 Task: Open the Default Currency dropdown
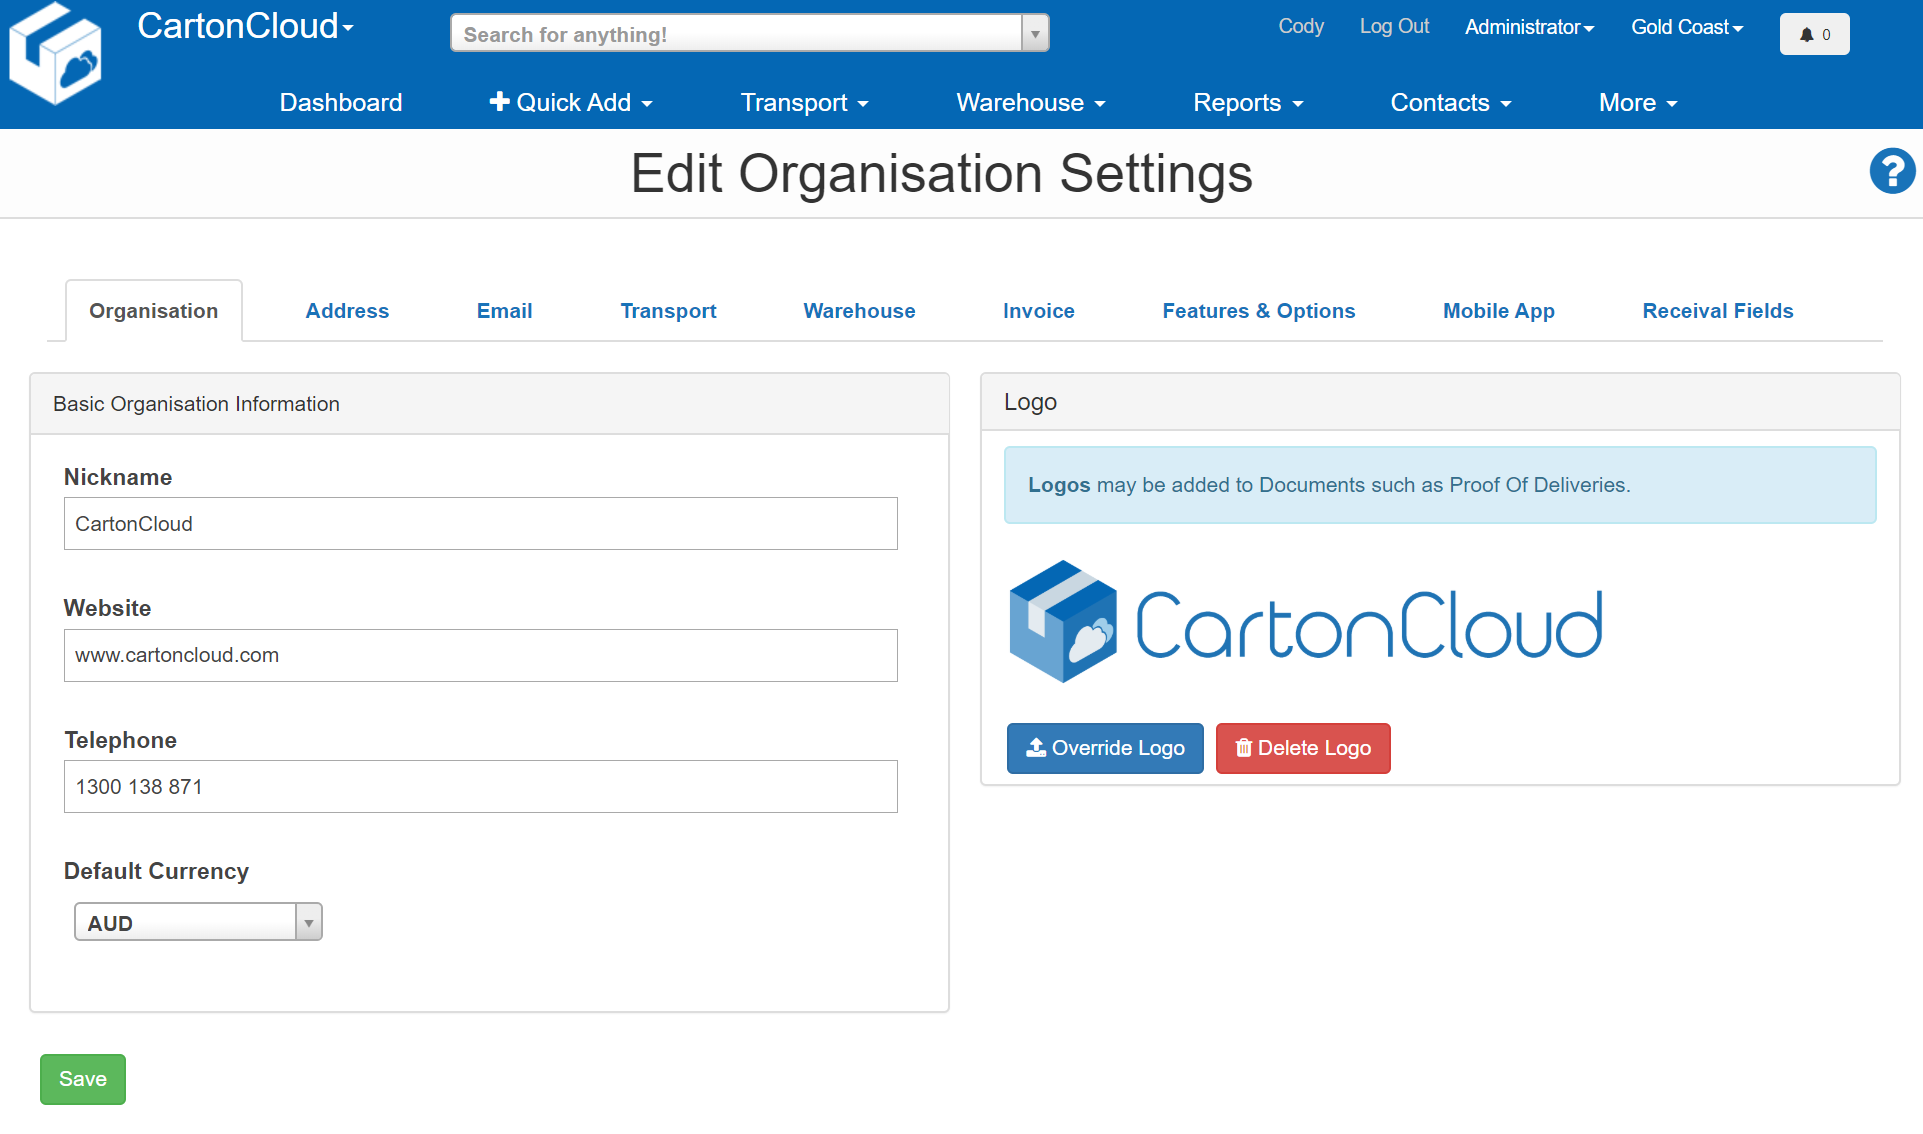click(x=197, y=921)
